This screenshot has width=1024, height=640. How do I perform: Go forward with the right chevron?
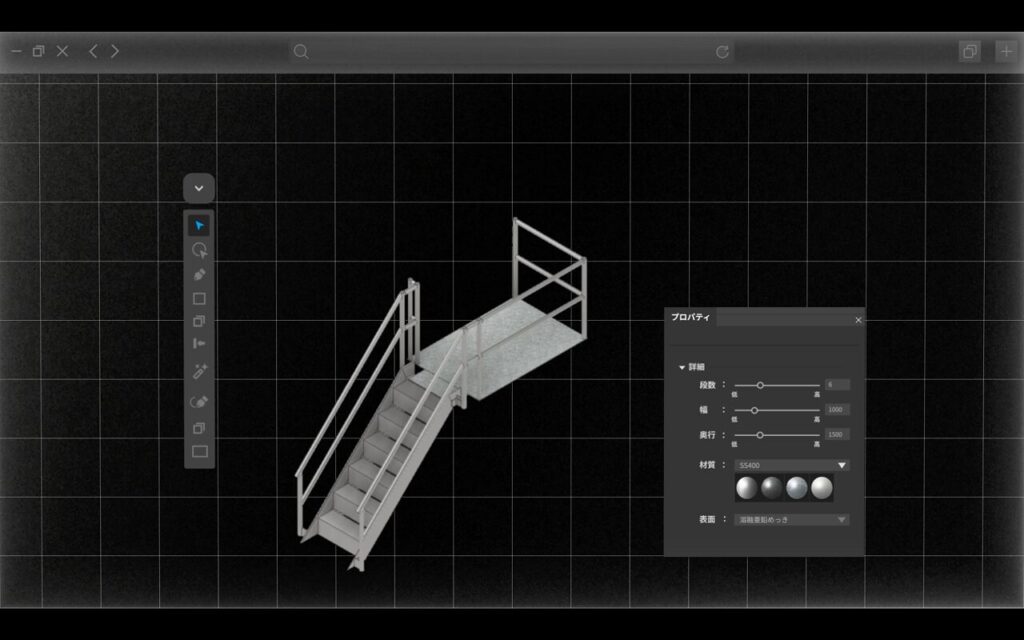115,51
